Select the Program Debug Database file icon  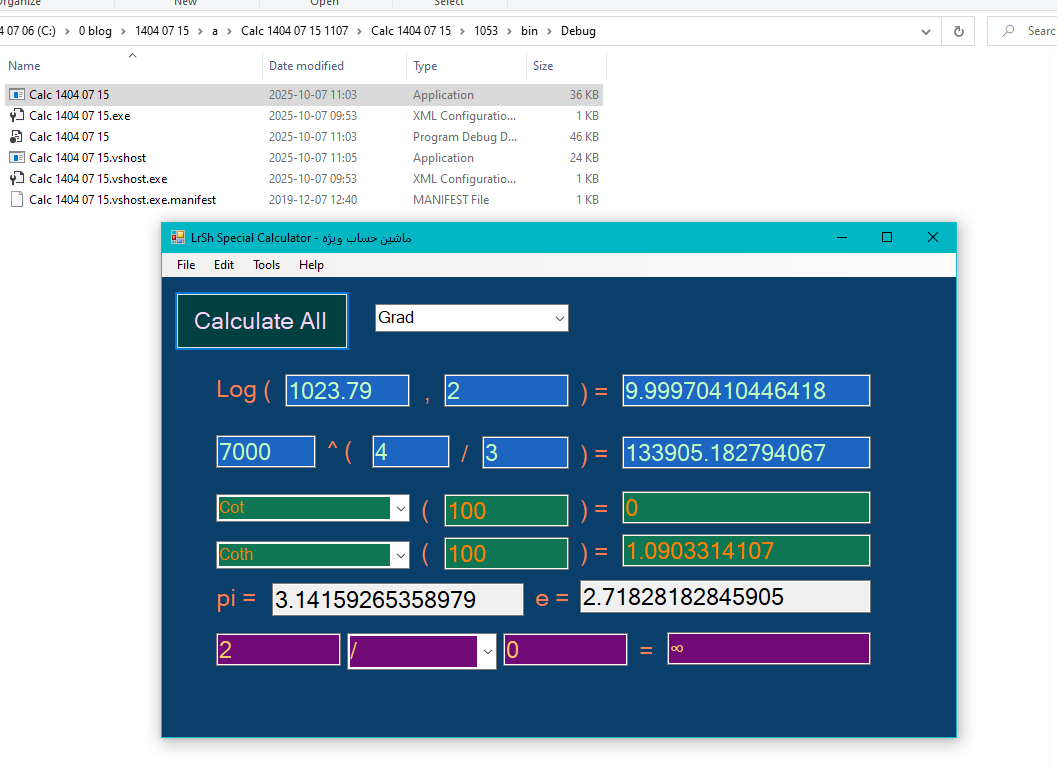[x=17, y=137]
